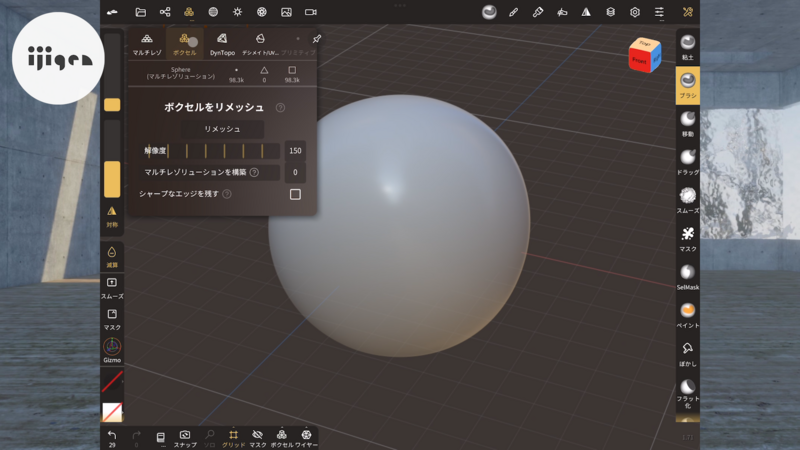The width and height of the screenshot is (800, 450).
Task: Open the Topology menu in top bar
Action: [x=189, y=12]
